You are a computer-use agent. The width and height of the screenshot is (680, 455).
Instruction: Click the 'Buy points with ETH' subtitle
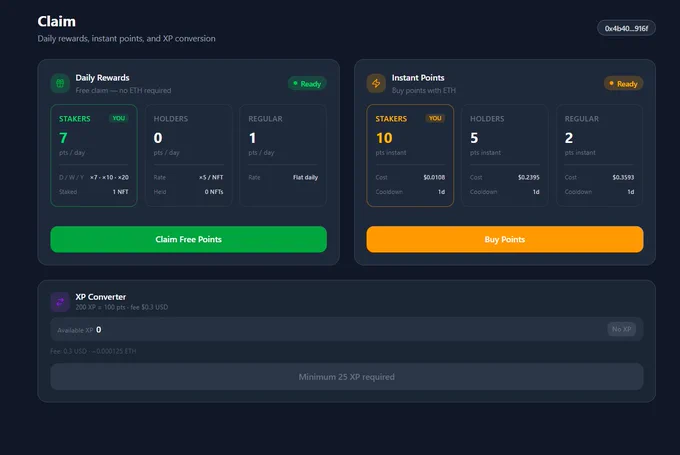click(x=424, y=90)
